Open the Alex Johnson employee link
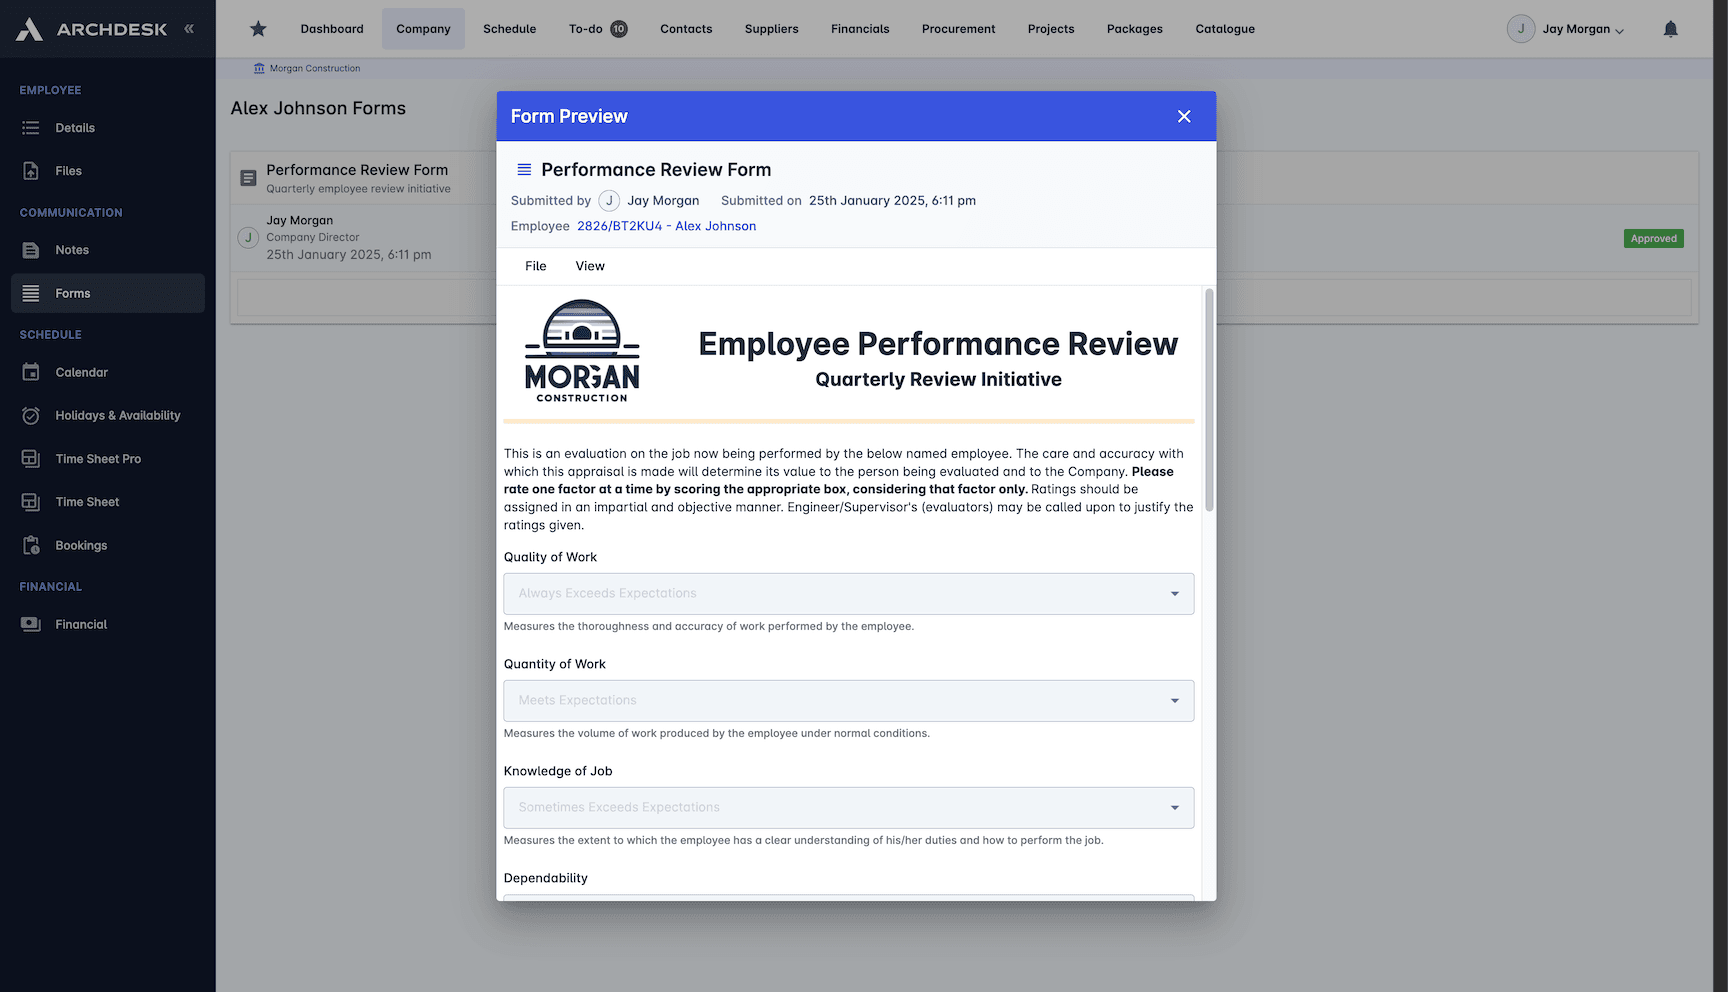This screenshot has width=1728, height=992. pos(666,226)
